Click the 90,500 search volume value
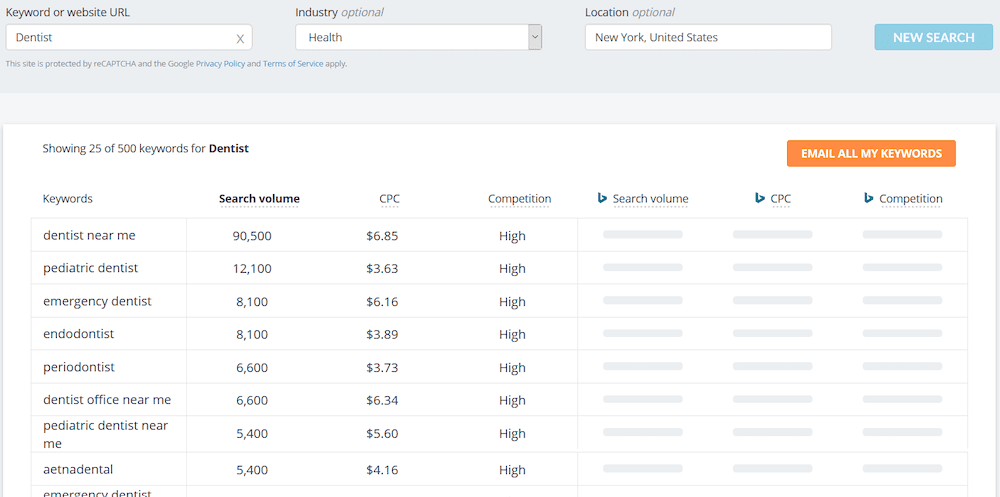The width and height of the screenshot is (1000, 497). 252,236
